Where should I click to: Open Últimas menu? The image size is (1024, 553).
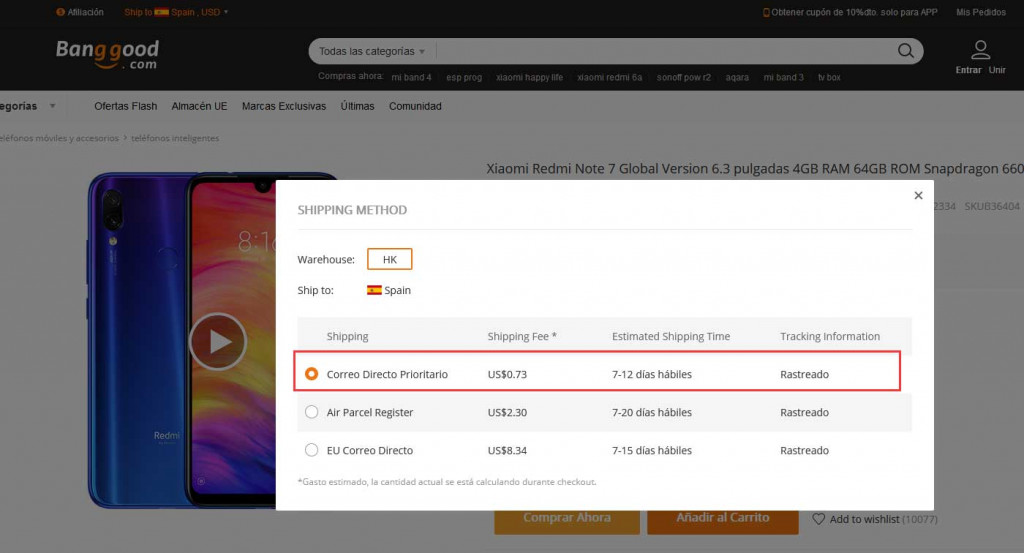pos(357,106)
